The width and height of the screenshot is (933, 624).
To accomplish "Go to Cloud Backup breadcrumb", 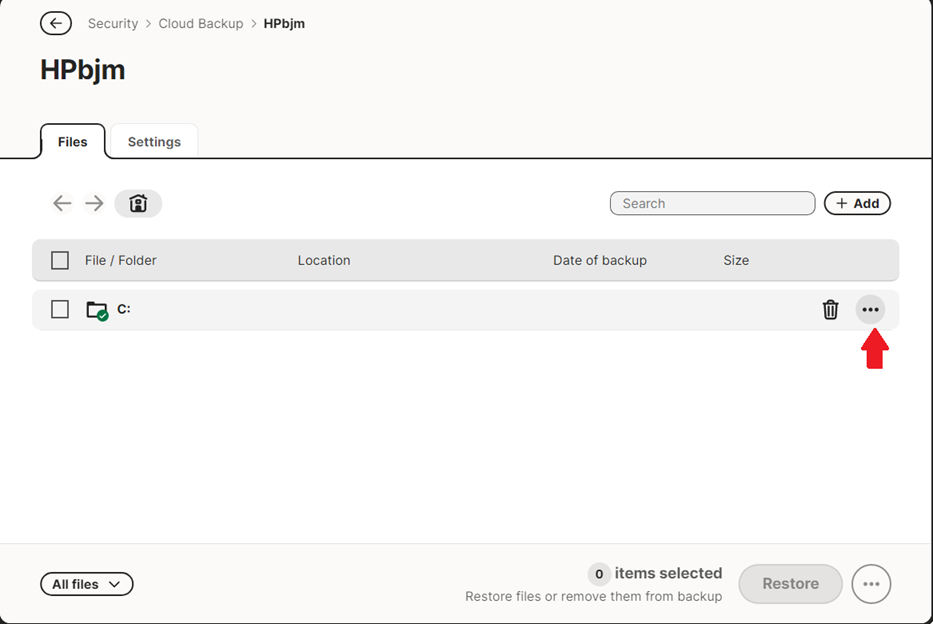I will click(201, 23).
